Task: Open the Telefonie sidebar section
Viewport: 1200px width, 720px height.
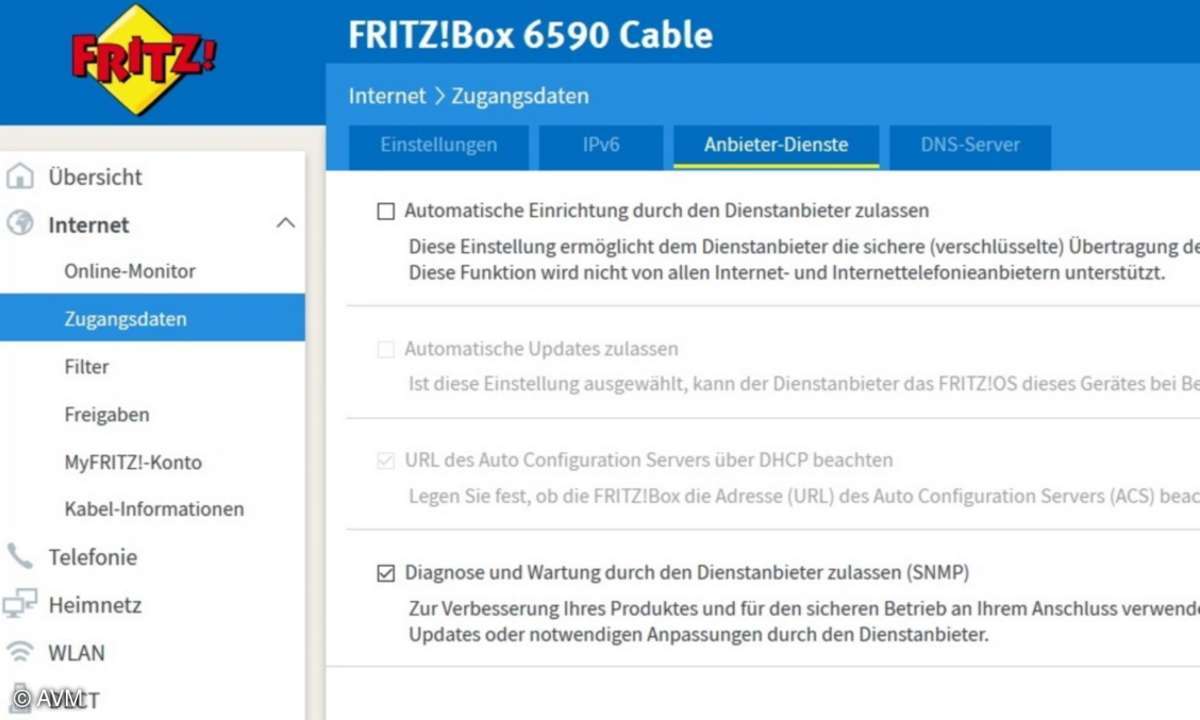Action: click(93, 557)
